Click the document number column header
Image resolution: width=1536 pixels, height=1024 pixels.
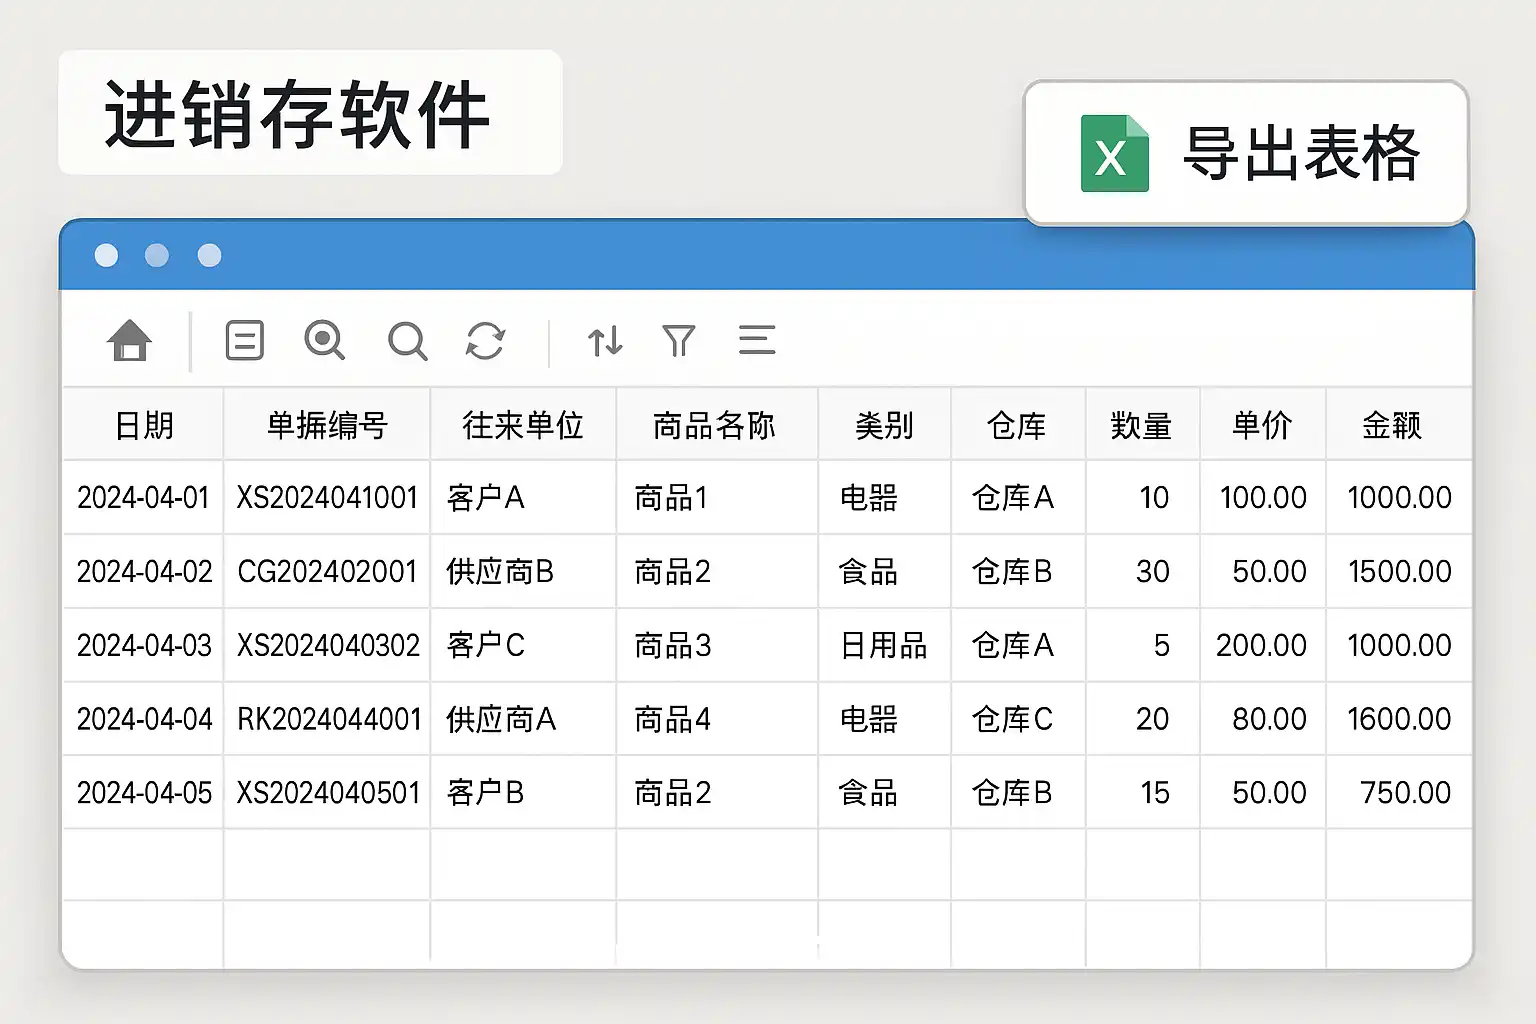click(327, 426)
